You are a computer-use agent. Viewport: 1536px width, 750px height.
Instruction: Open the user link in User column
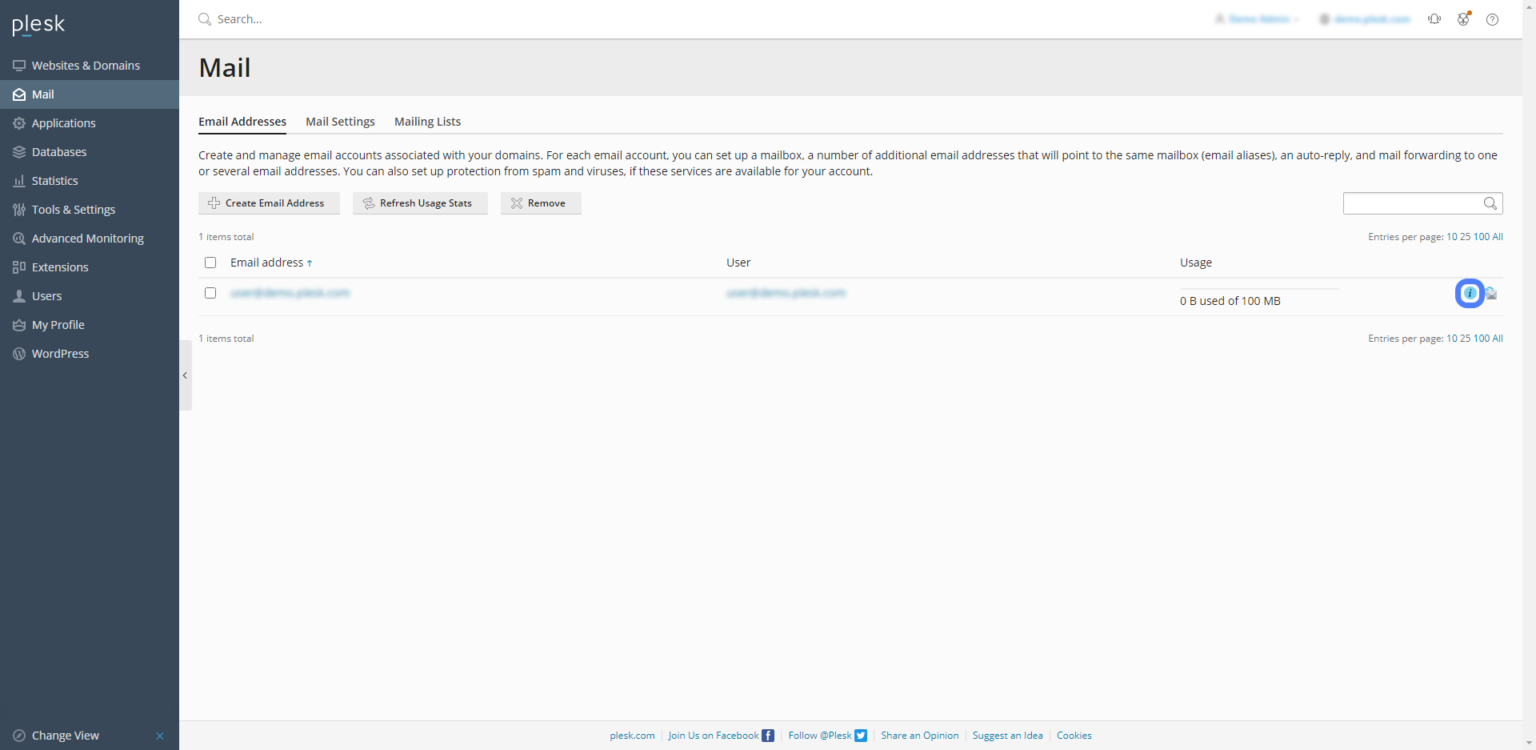click(786, 293)
